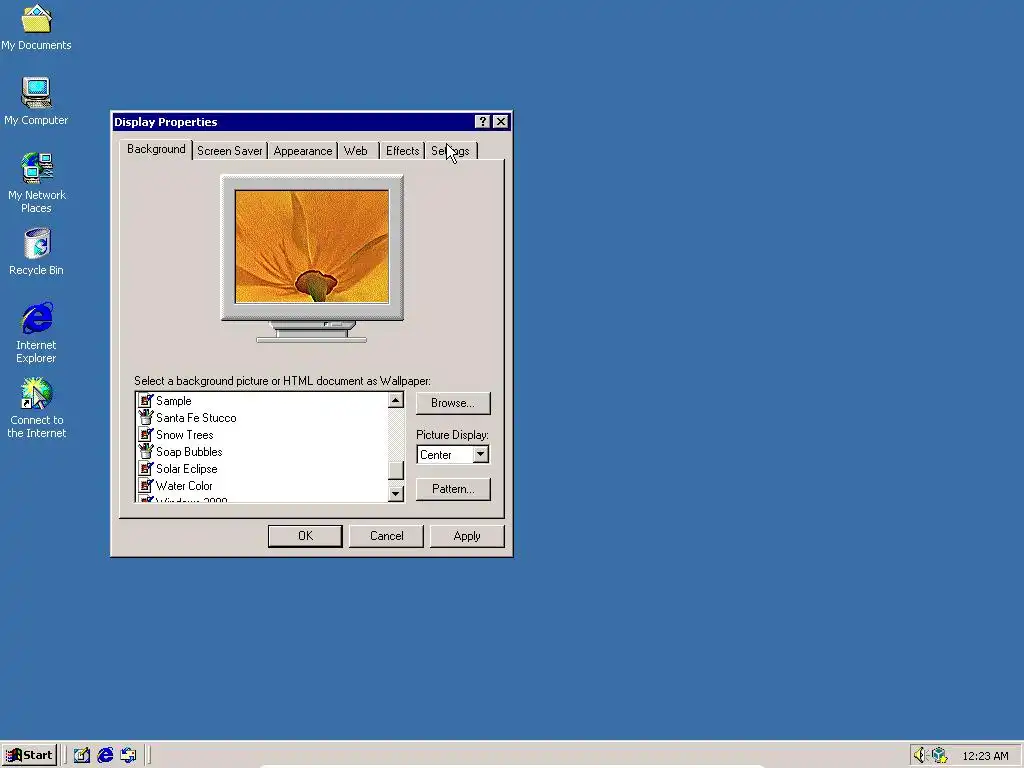Click the monitor wallpaper preview
Image resolution: width=1024 pixels, height=768 pixels.
coord(312,247)
